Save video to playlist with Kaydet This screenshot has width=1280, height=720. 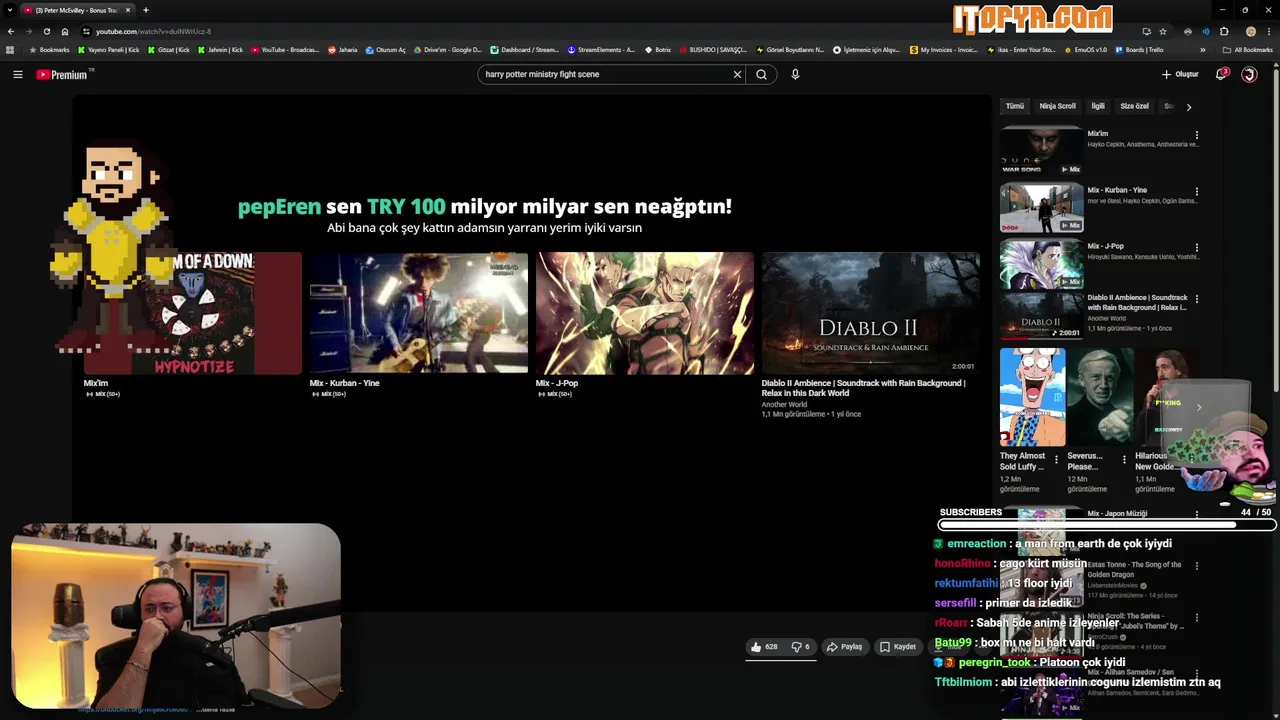coord(898,647)
